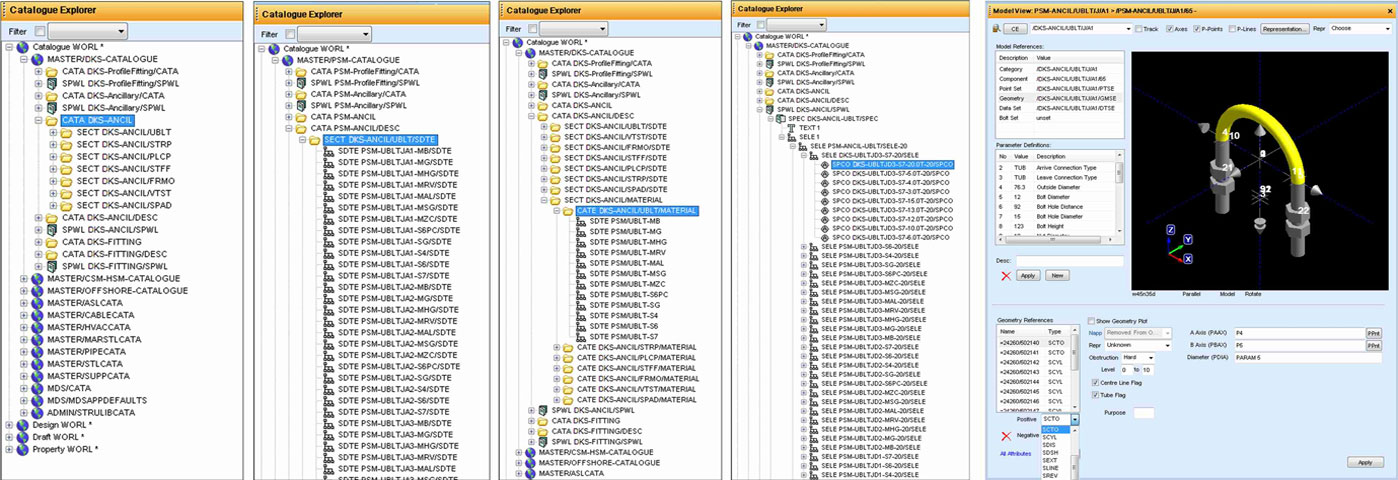Click red X icon beside Negative label
The width and height of the screenshot is (1398, 480).
click(1007, 436)
